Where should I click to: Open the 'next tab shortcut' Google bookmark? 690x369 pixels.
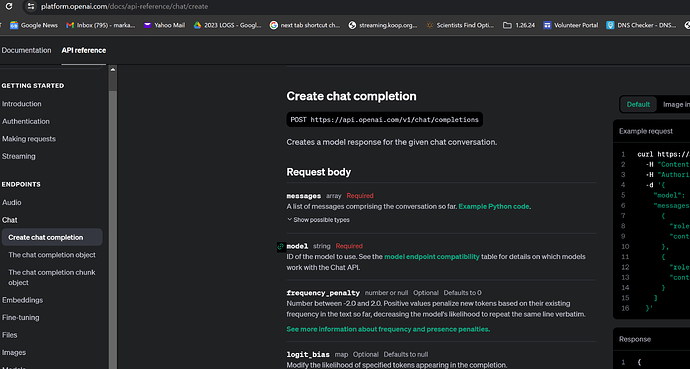click(305, 25)
